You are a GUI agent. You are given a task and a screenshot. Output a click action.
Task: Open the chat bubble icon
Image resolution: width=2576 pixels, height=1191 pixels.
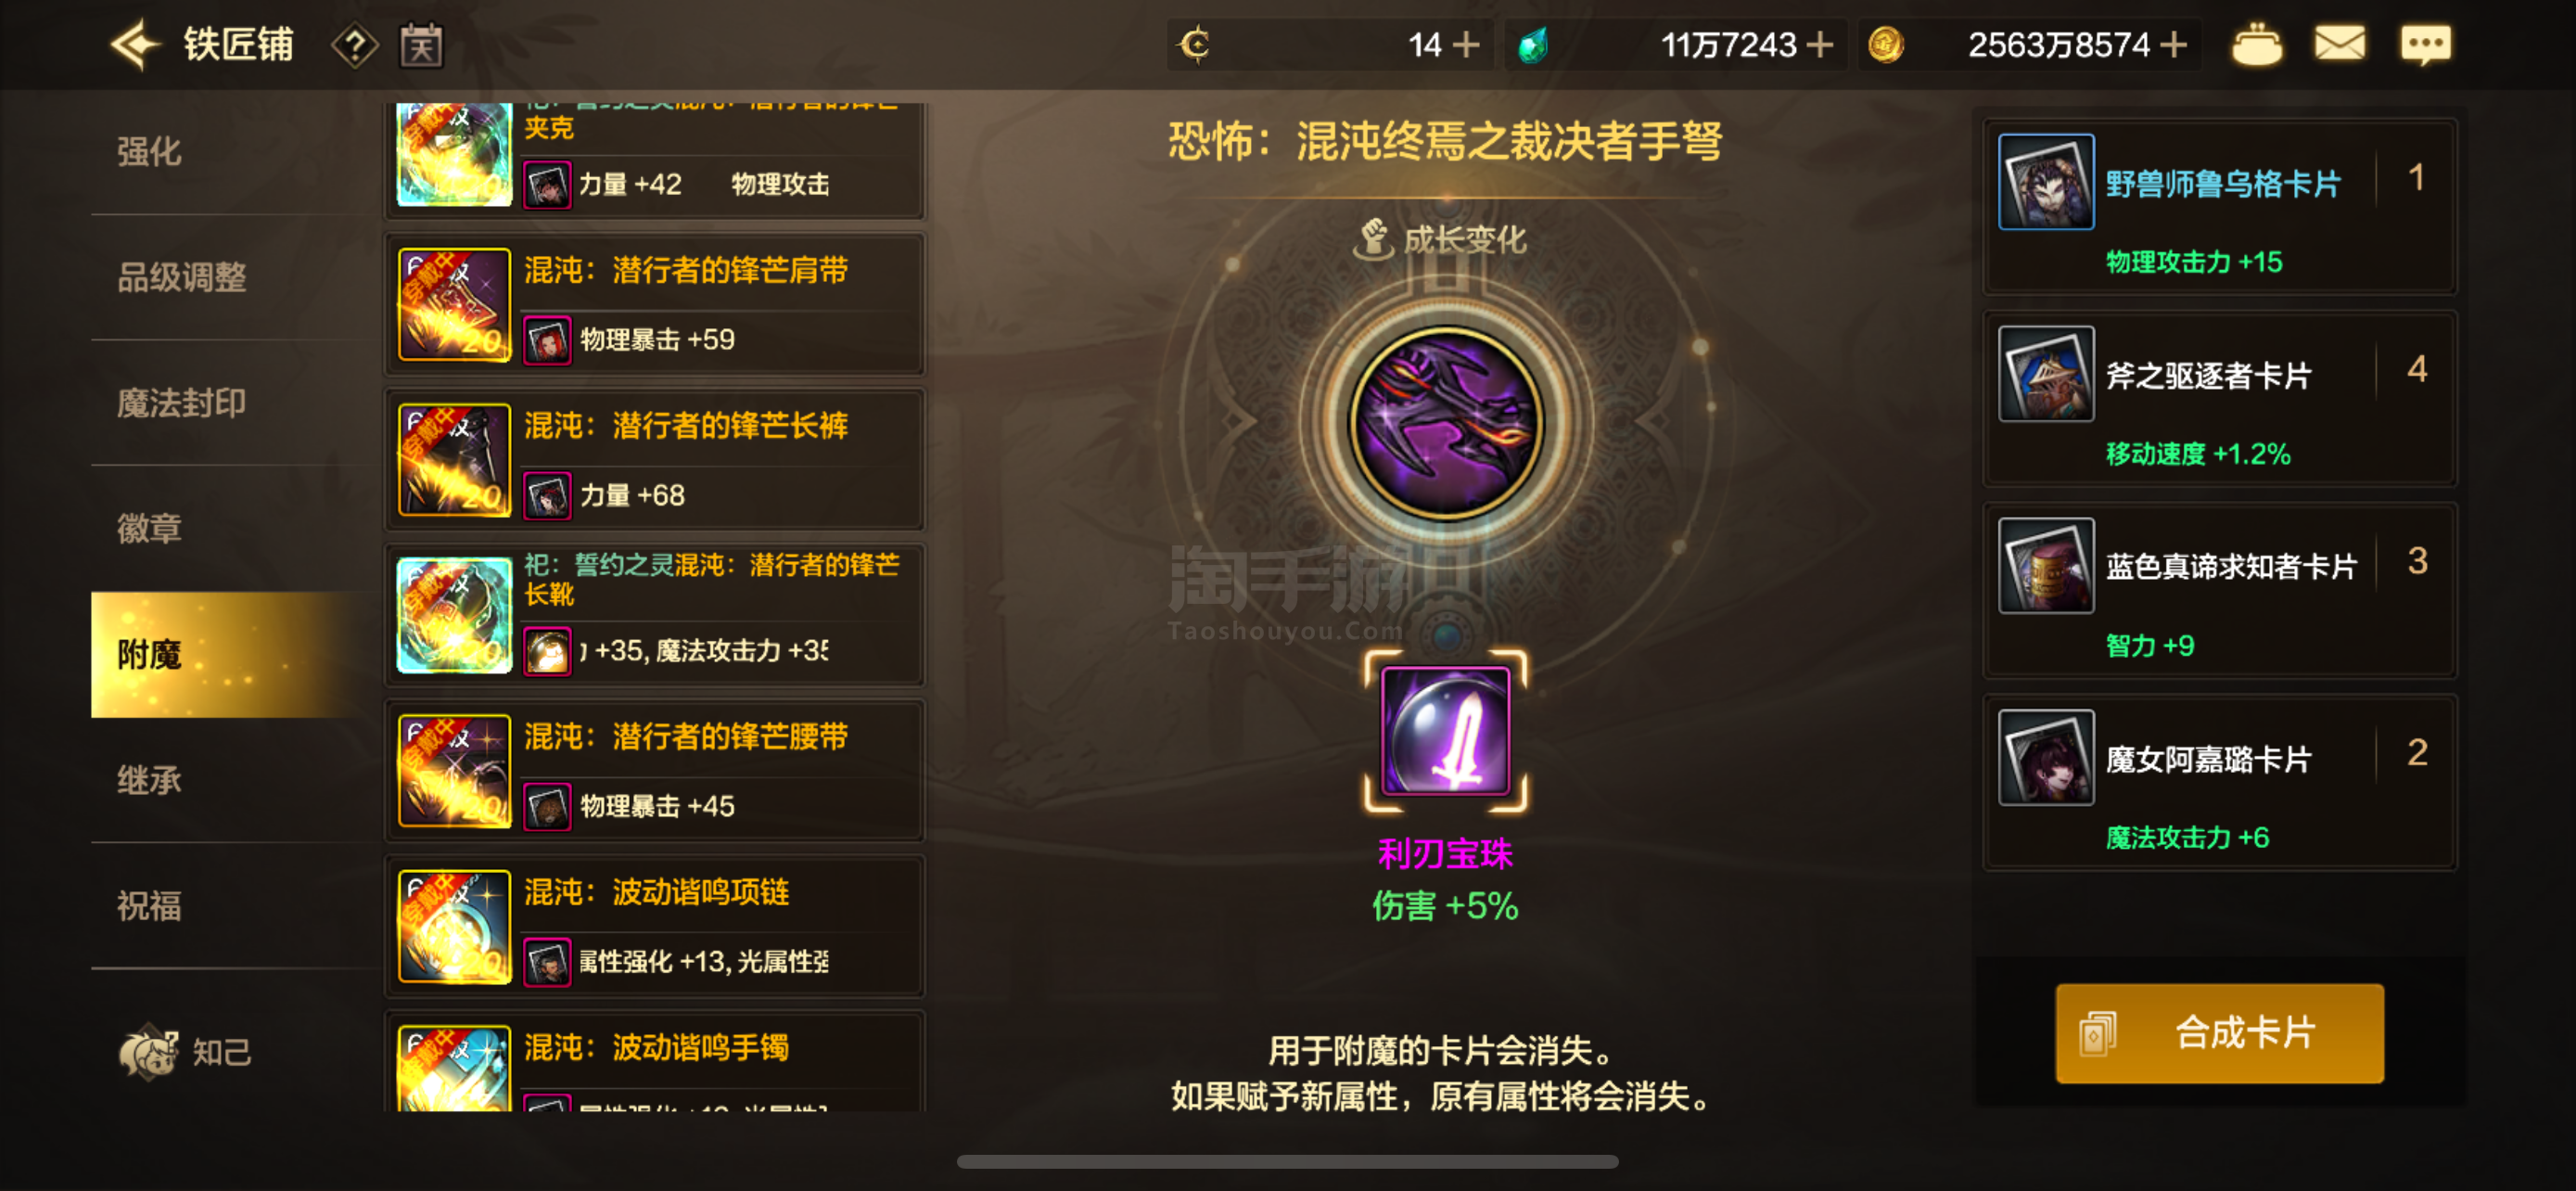(x=2425, y=45)
